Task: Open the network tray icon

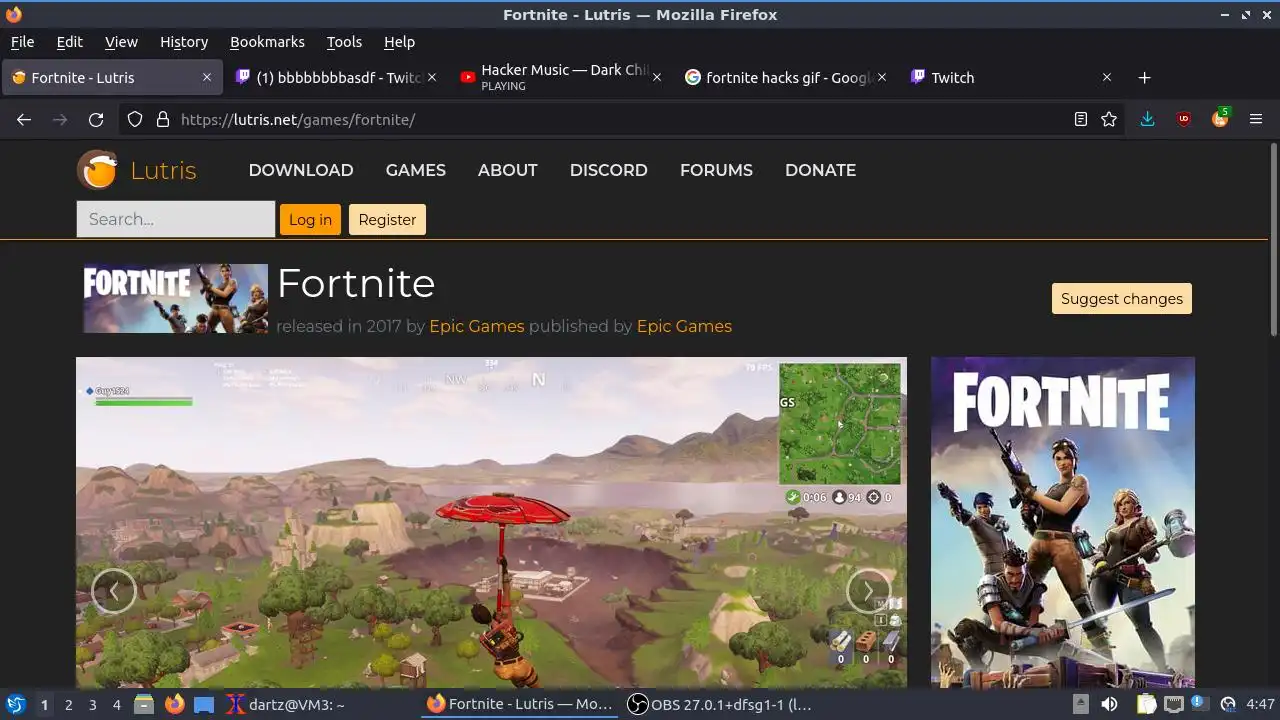Action: 1174,704
